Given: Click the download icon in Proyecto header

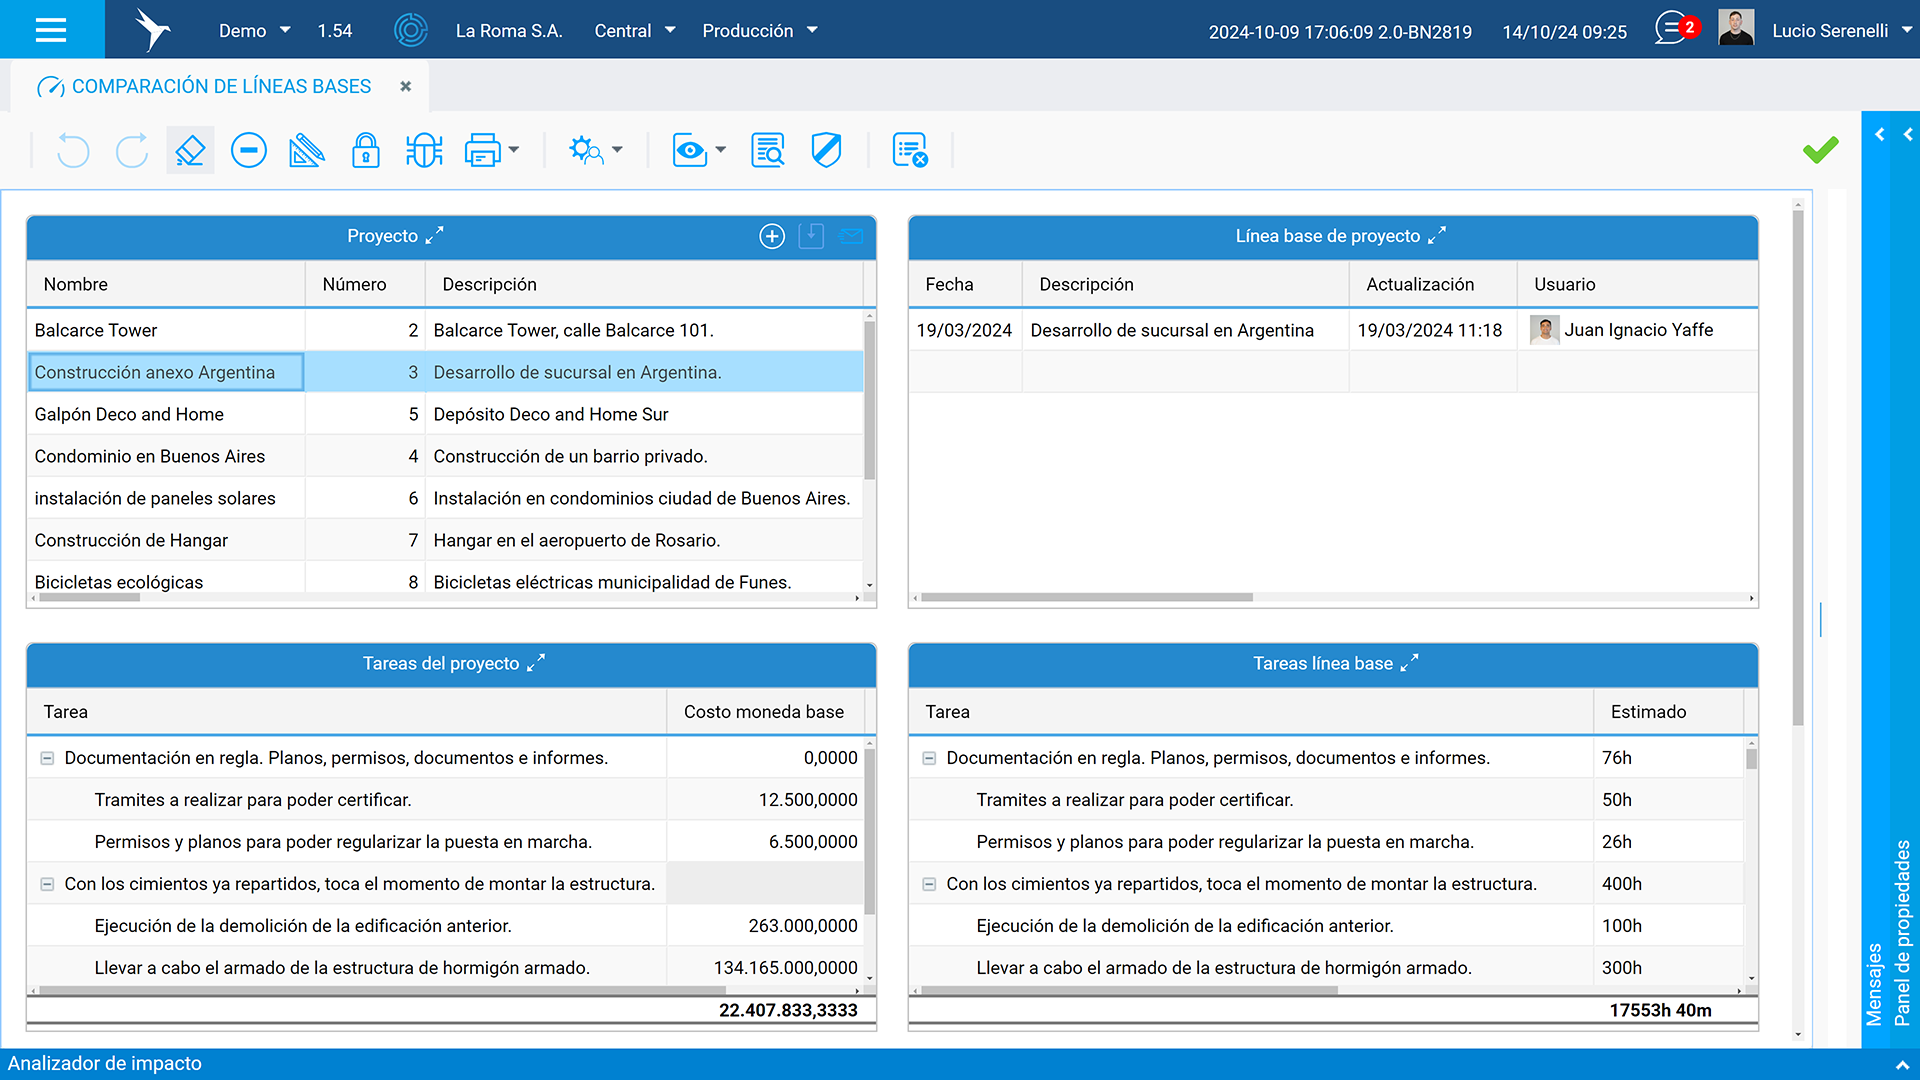Looking at the screenshot, I should tap(811, 237).
